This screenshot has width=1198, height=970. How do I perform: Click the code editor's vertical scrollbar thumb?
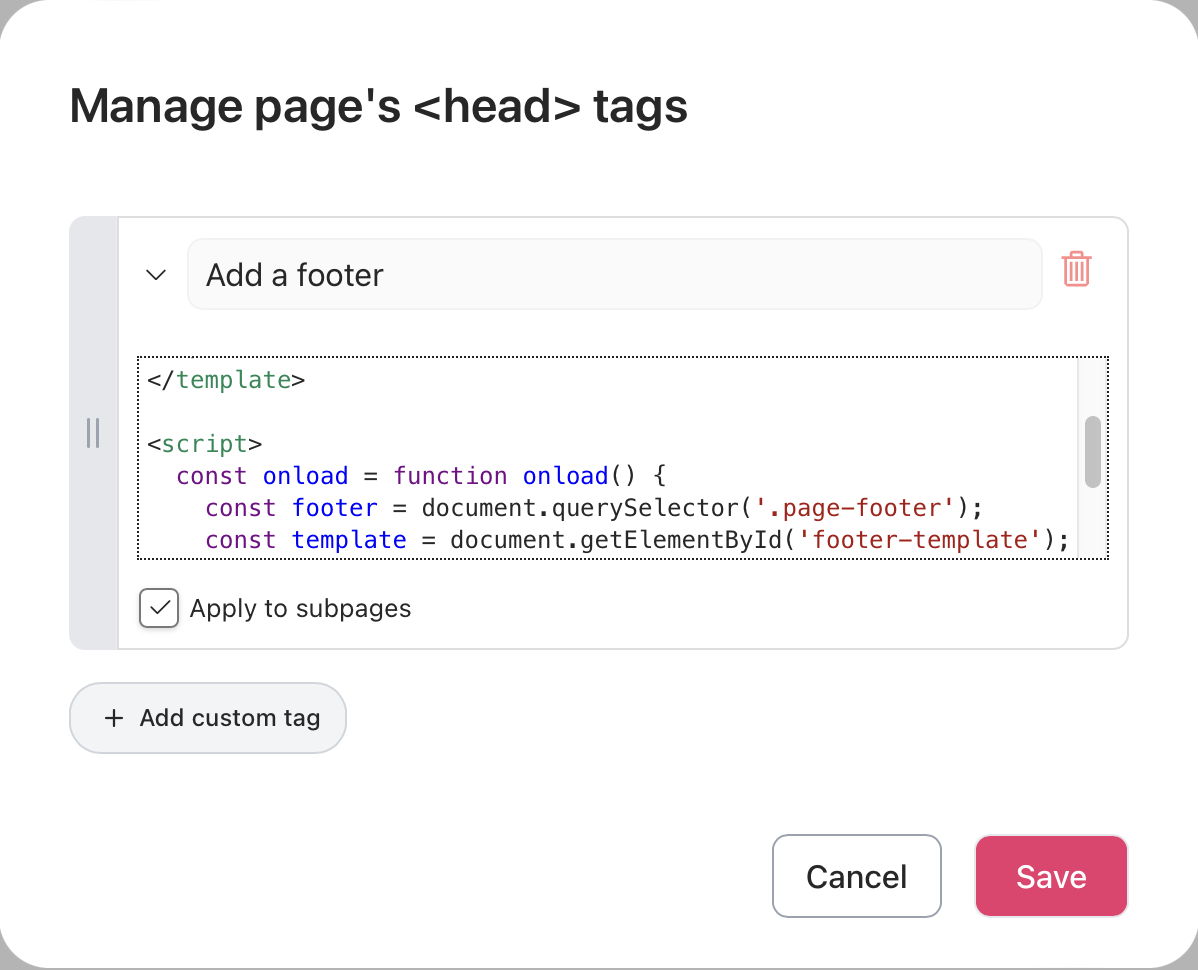click(x=1092, y=452)
